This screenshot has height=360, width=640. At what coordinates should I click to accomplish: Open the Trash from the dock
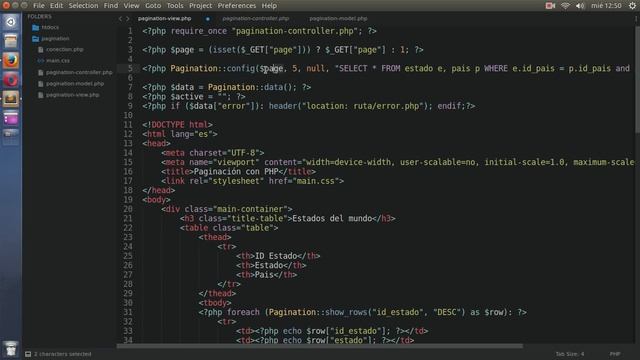click(11, 348)
